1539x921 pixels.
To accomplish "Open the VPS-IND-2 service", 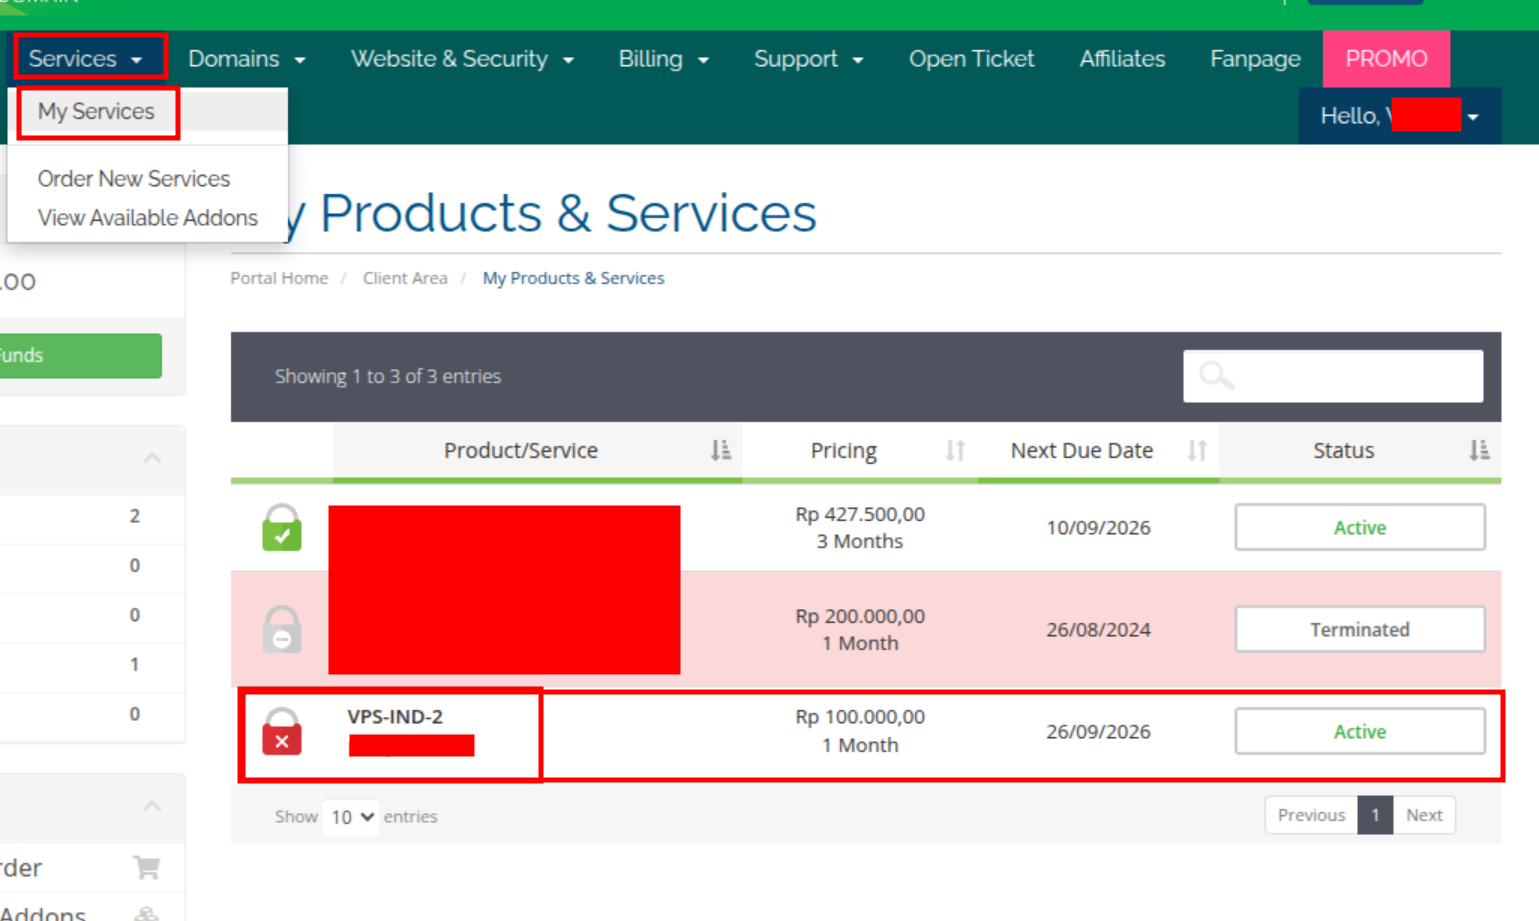I will 395,717.
